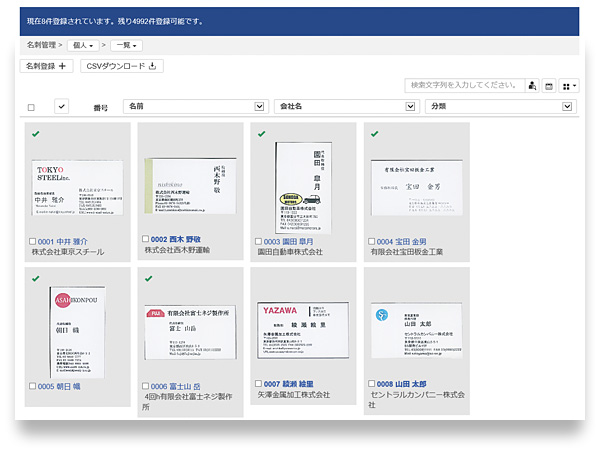Click the 名刺登録 + button
Image resolution: width=600 pixels, height=450 pixels.
click(46, 66)
